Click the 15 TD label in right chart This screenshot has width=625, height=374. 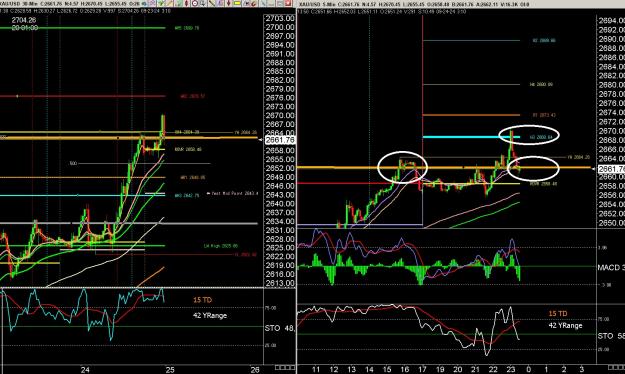coord(558,313)
